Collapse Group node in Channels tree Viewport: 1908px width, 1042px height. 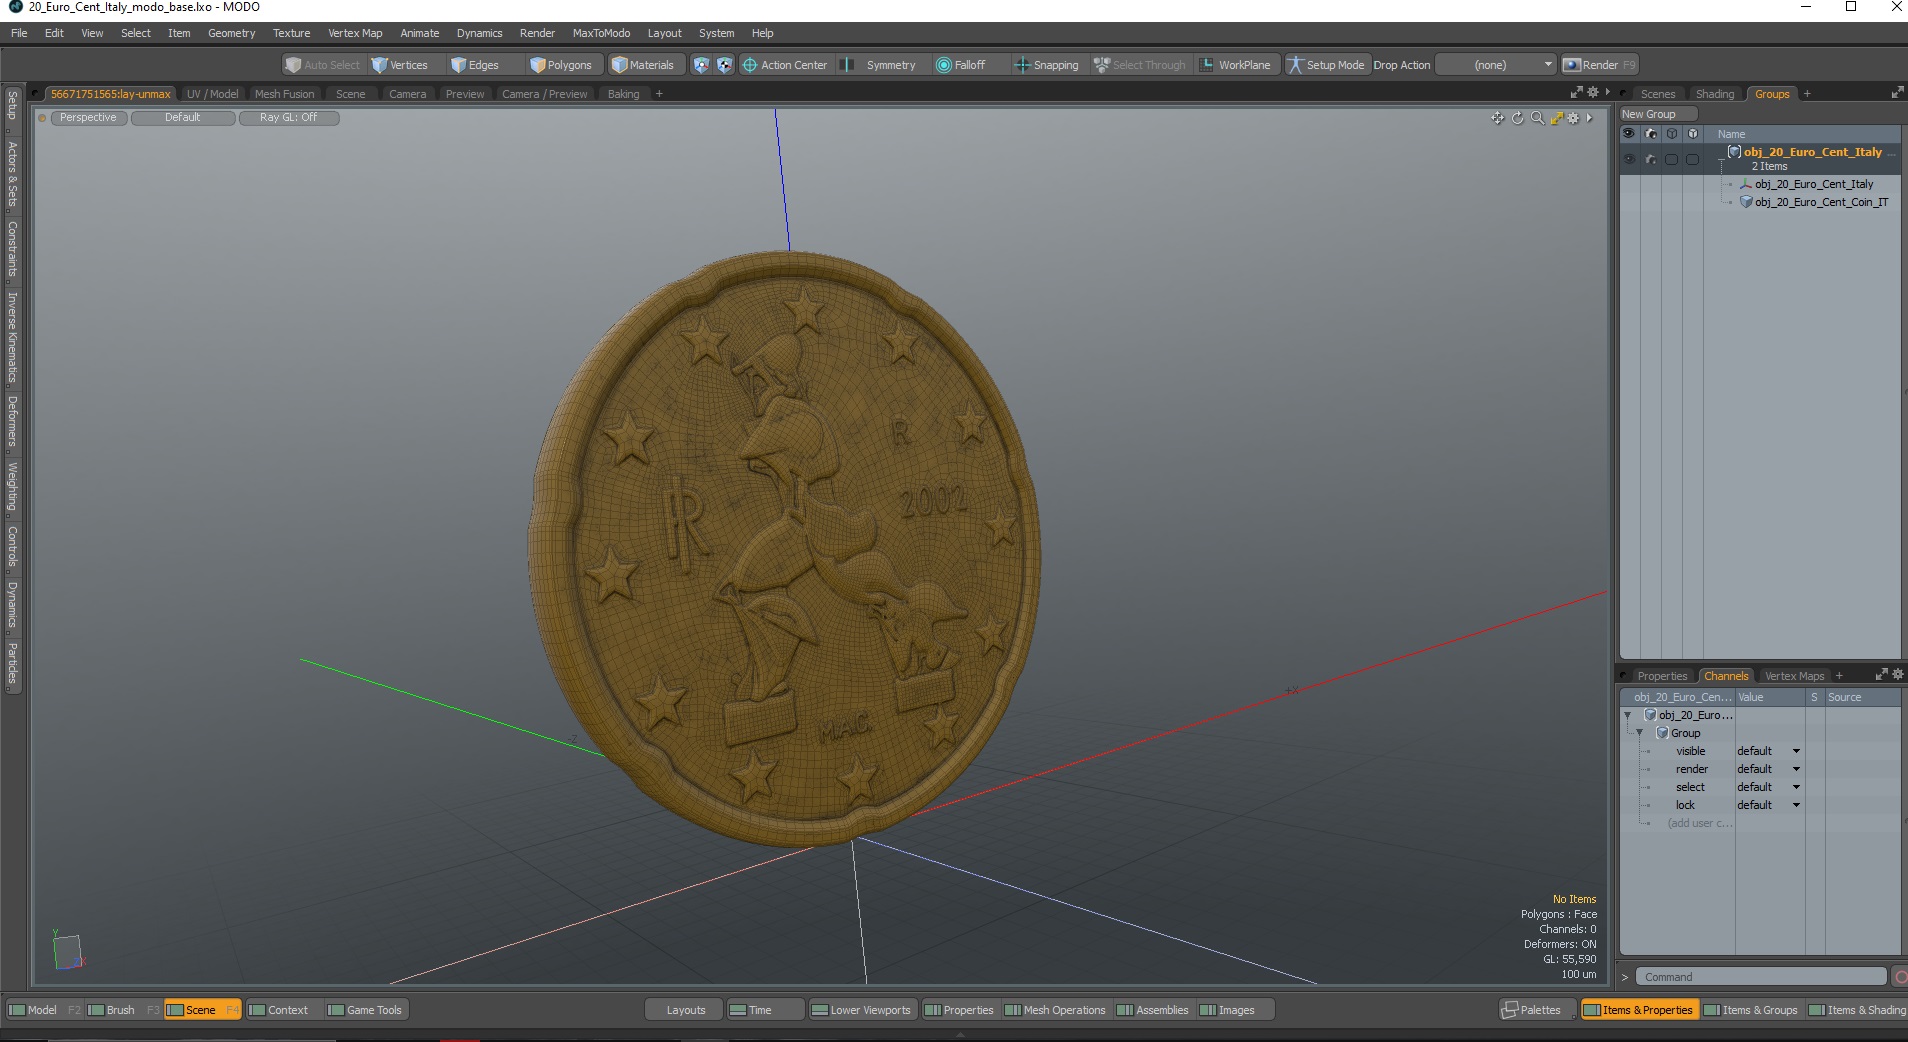point(1640,733)
